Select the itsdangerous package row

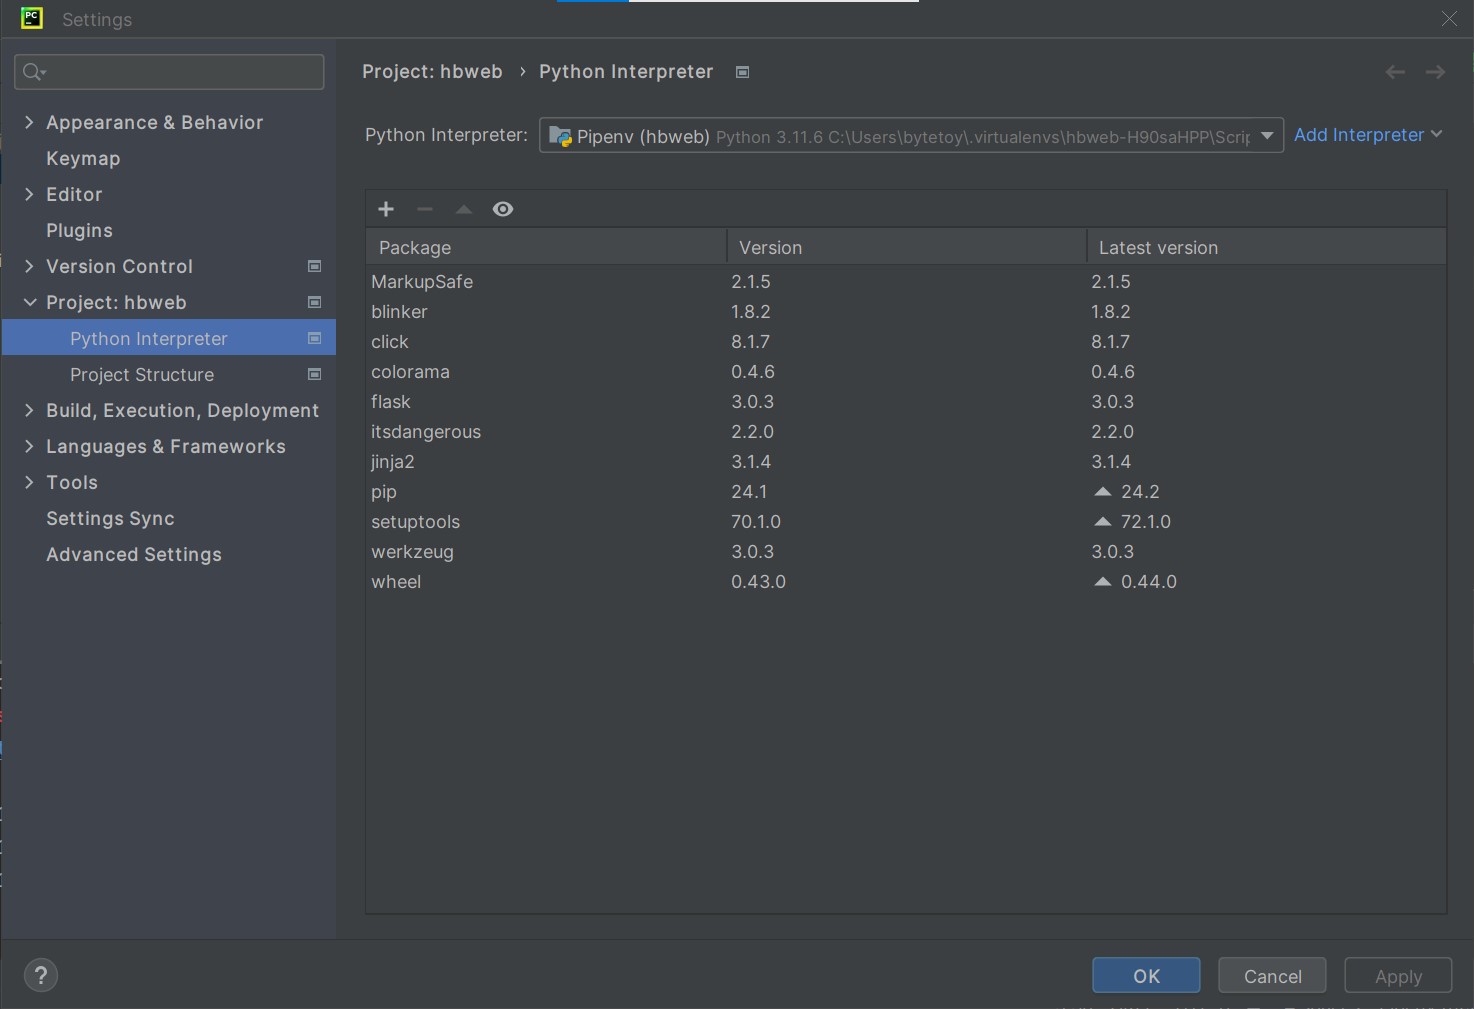coord(906,431)
